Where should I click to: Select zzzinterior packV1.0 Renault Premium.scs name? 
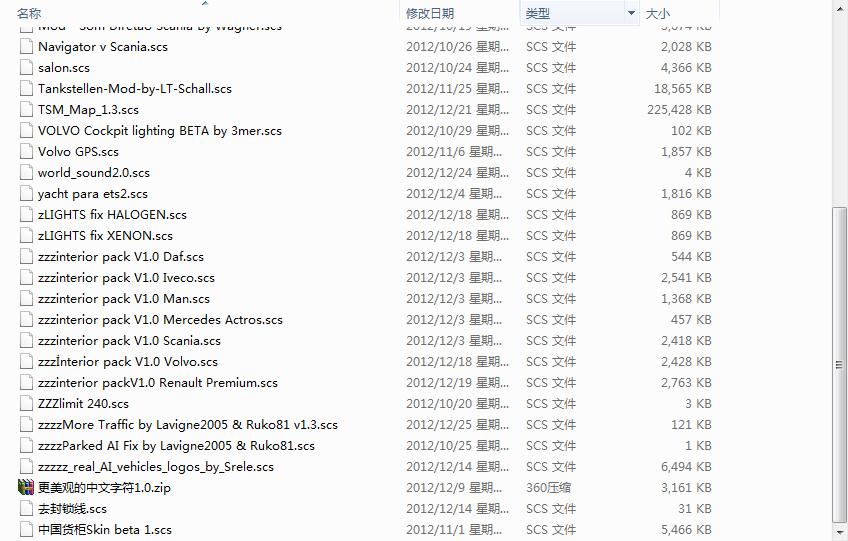click(x=158, y=382)
